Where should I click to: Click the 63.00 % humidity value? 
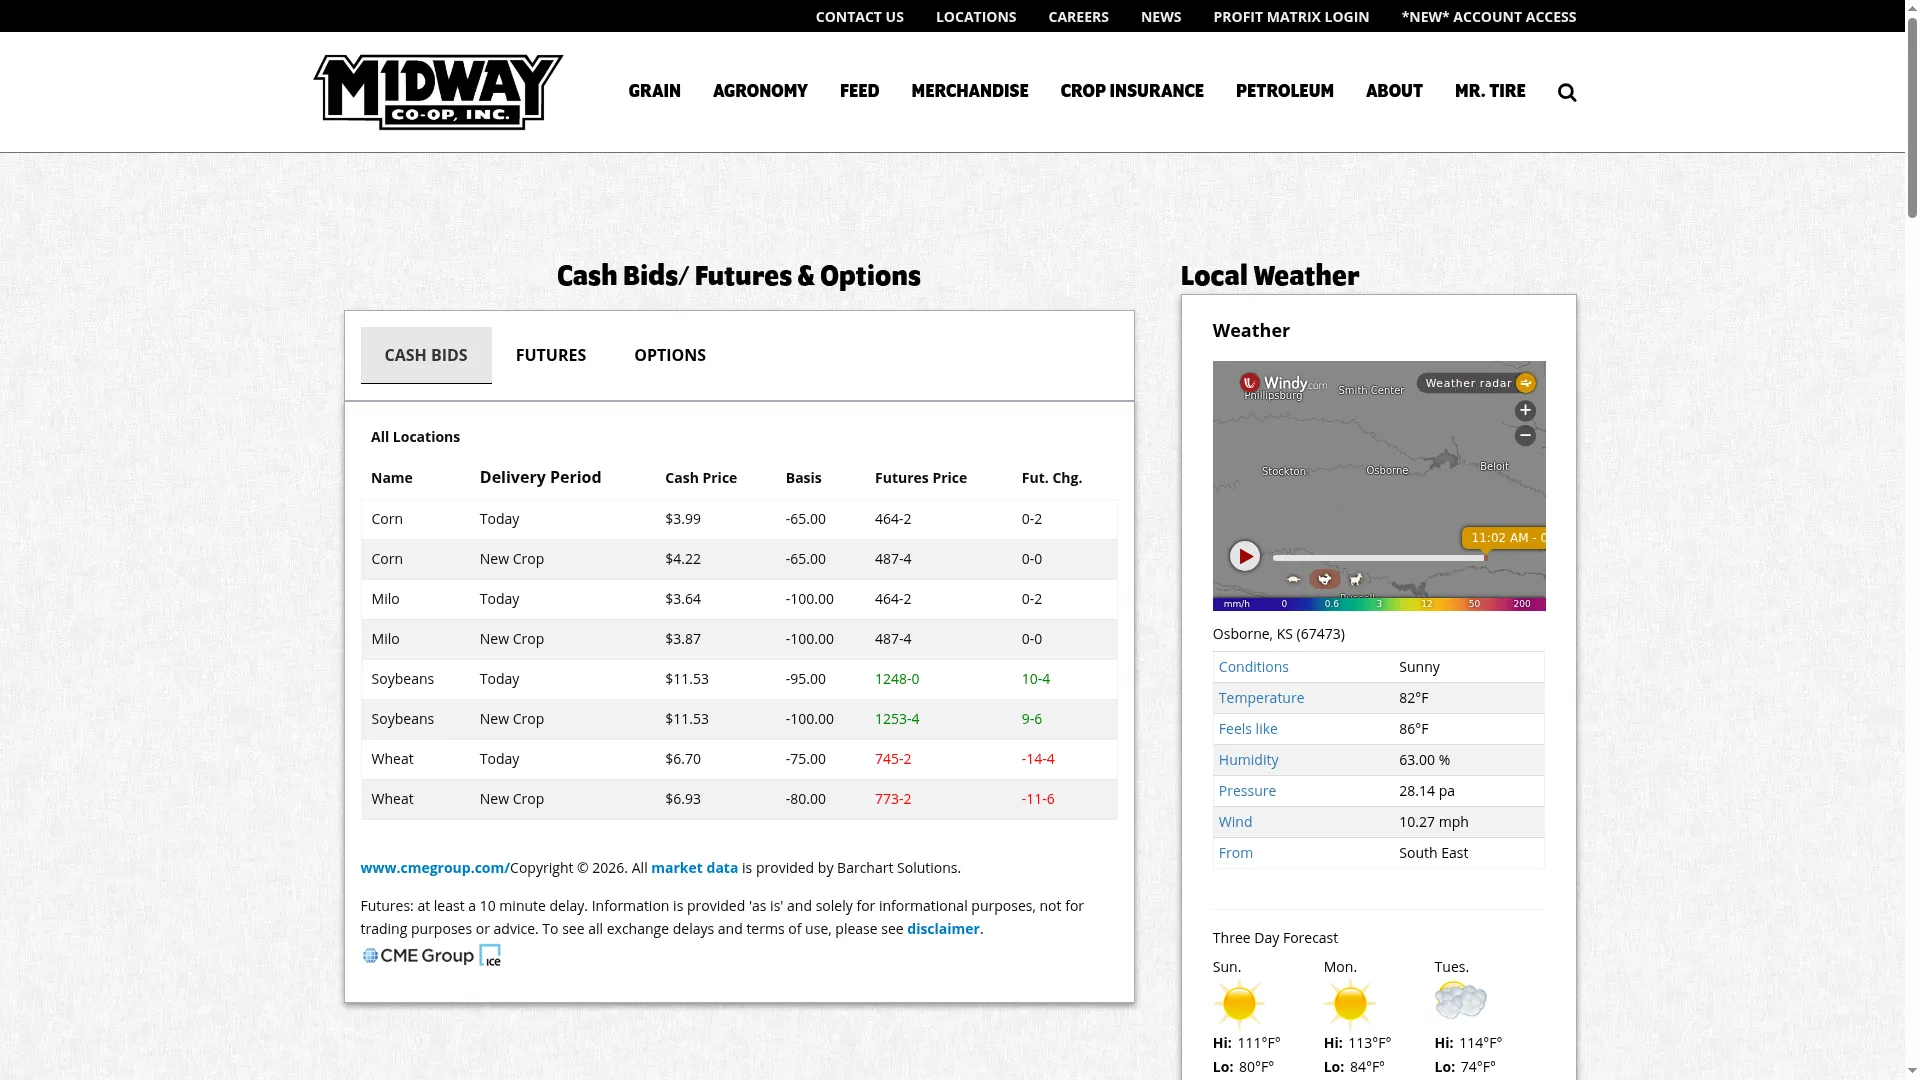[1425, 760]
